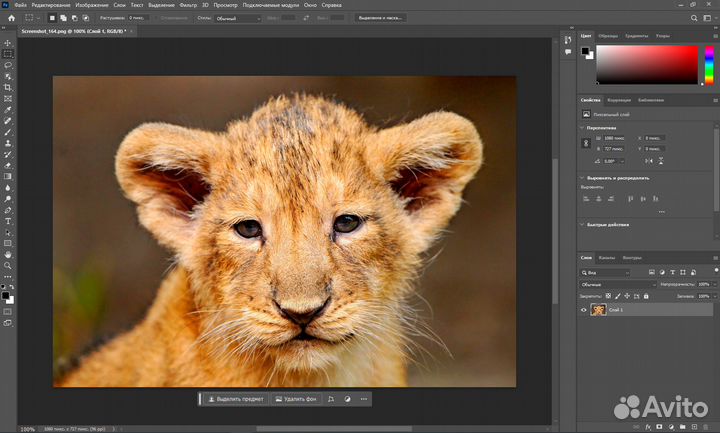Toggle pixel layer filter icon
This screenshot has height=433, width=720.
click(652, 272)
